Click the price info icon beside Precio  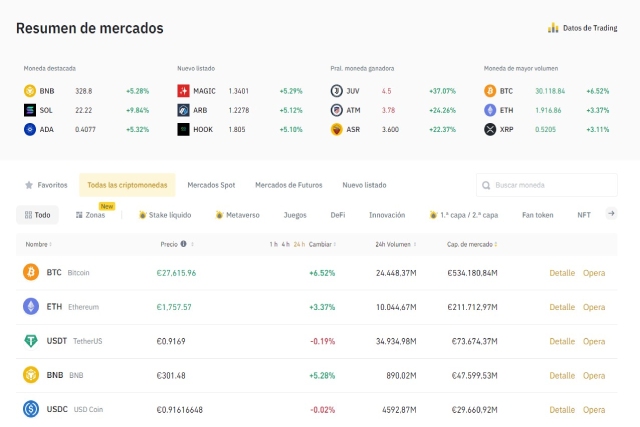183,244
